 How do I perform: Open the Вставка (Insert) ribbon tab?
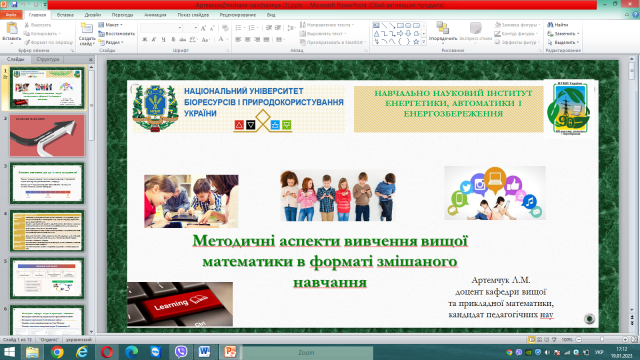[65, 15]
